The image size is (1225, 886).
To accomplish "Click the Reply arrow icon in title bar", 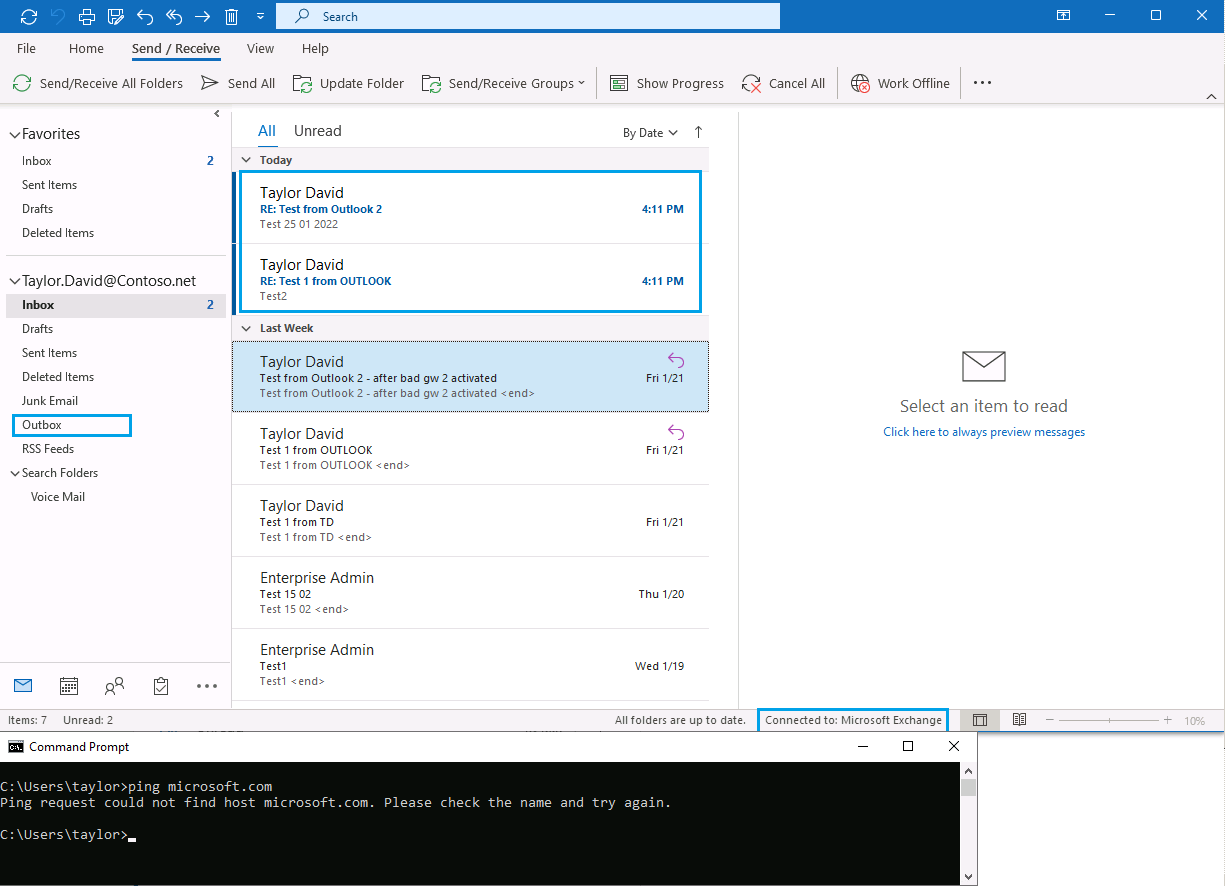I will pos(145,16).
